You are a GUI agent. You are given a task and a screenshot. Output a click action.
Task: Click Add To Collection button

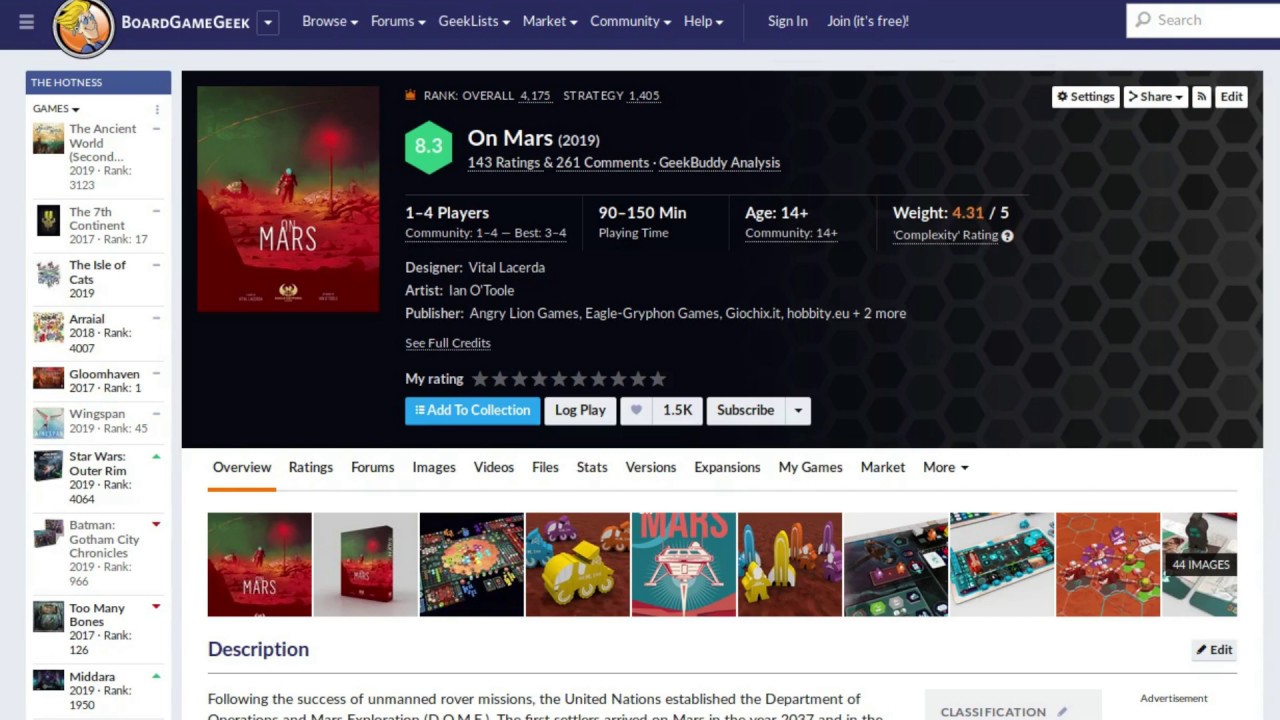(473, 410)
